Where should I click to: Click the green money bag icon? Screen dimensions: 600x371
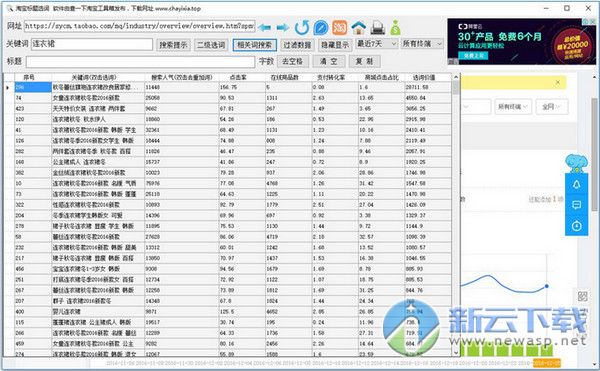tap(395, 28)
